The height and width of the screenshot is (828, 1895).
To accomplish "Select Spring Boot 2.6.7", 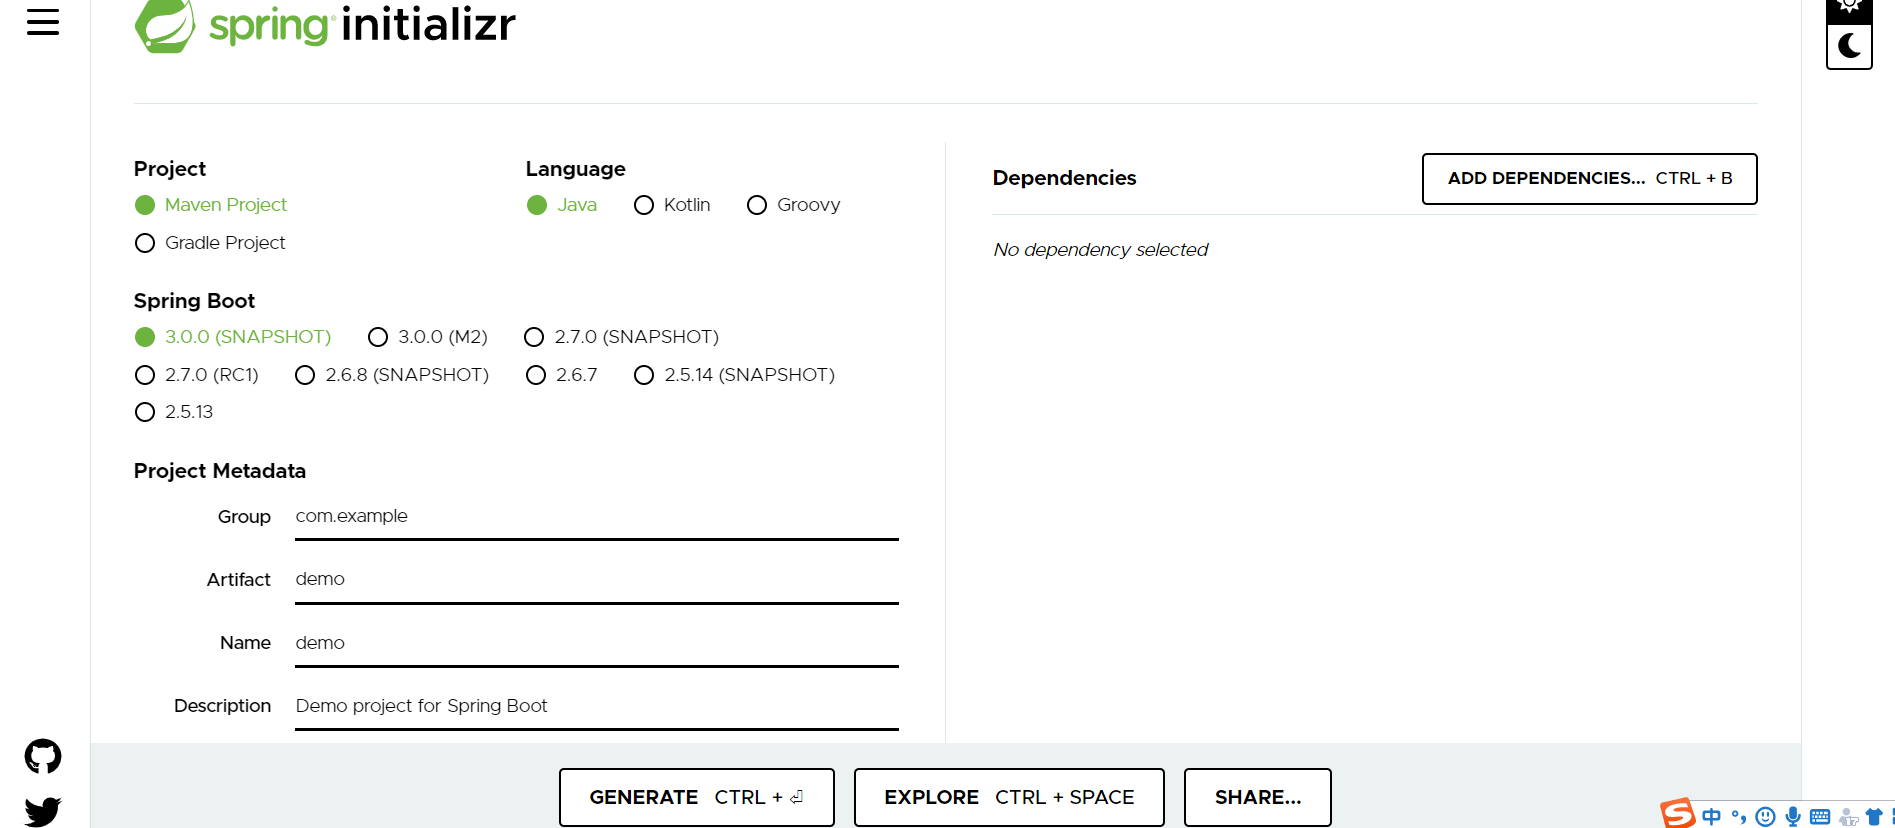I will coord(561,375).
